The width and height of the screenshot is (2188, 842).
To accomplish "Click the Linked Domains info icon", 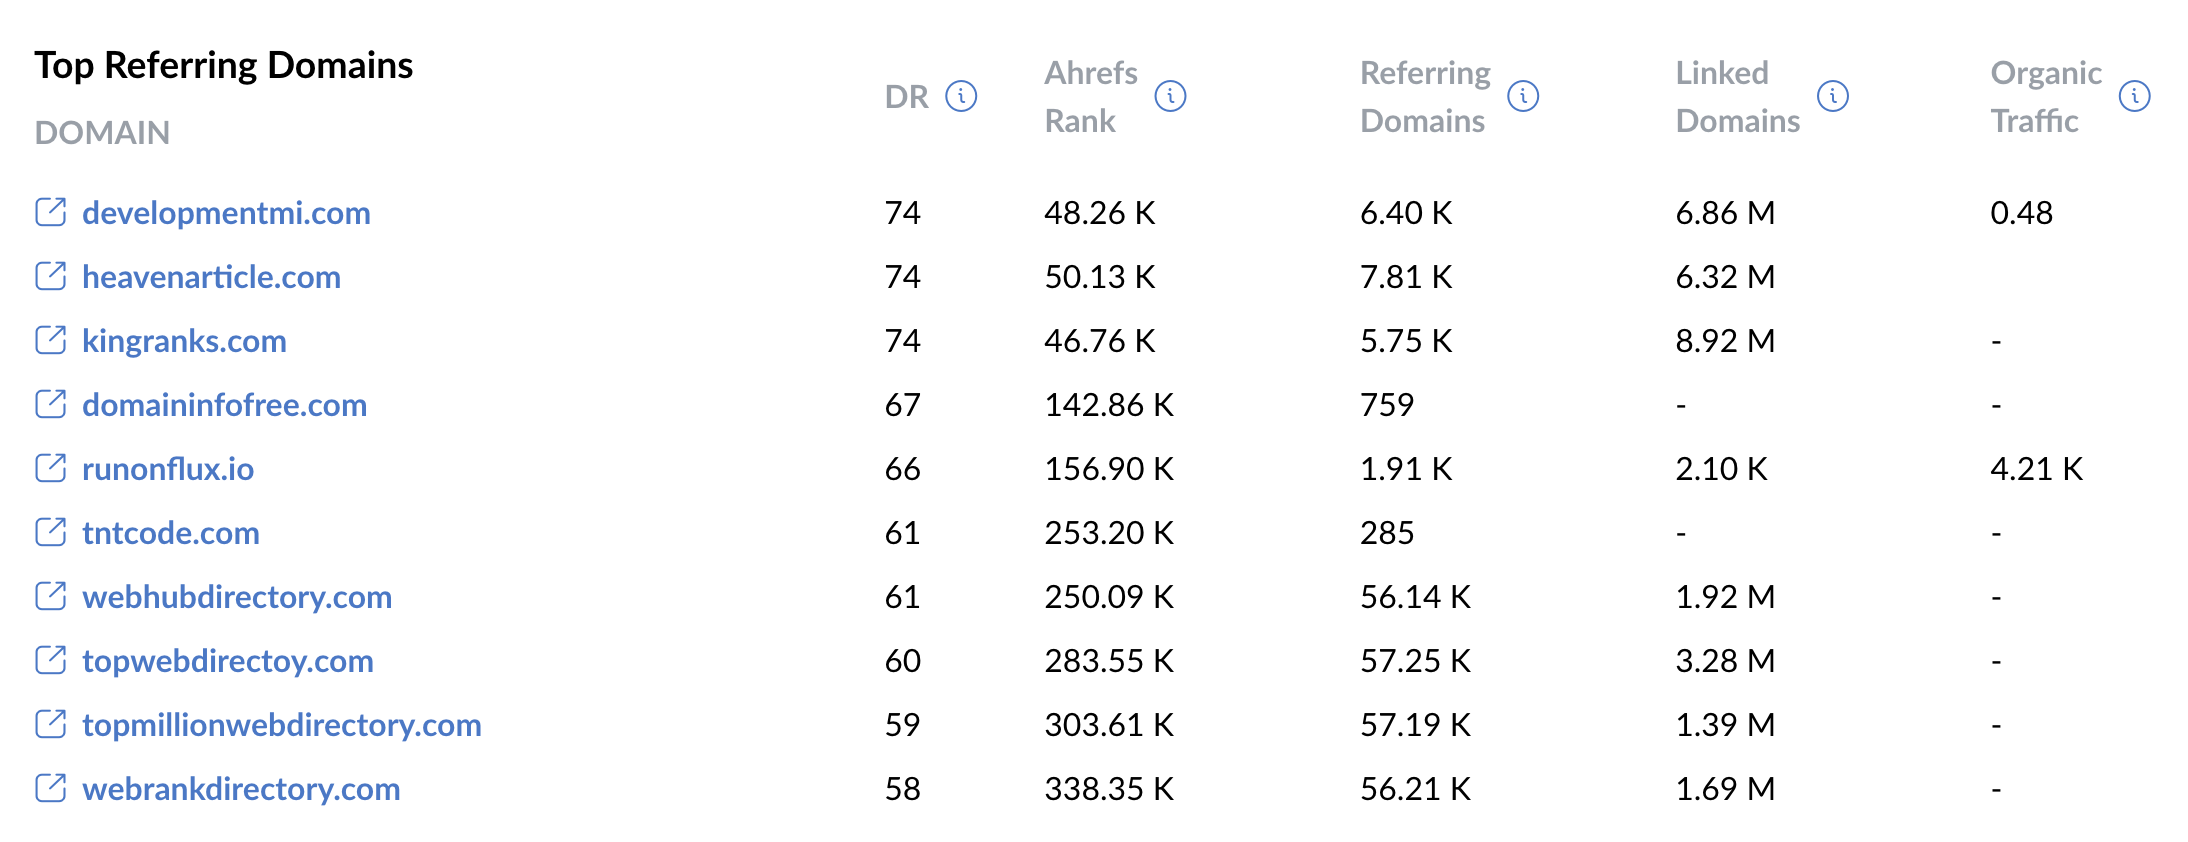I will [x=1833, y=97].
